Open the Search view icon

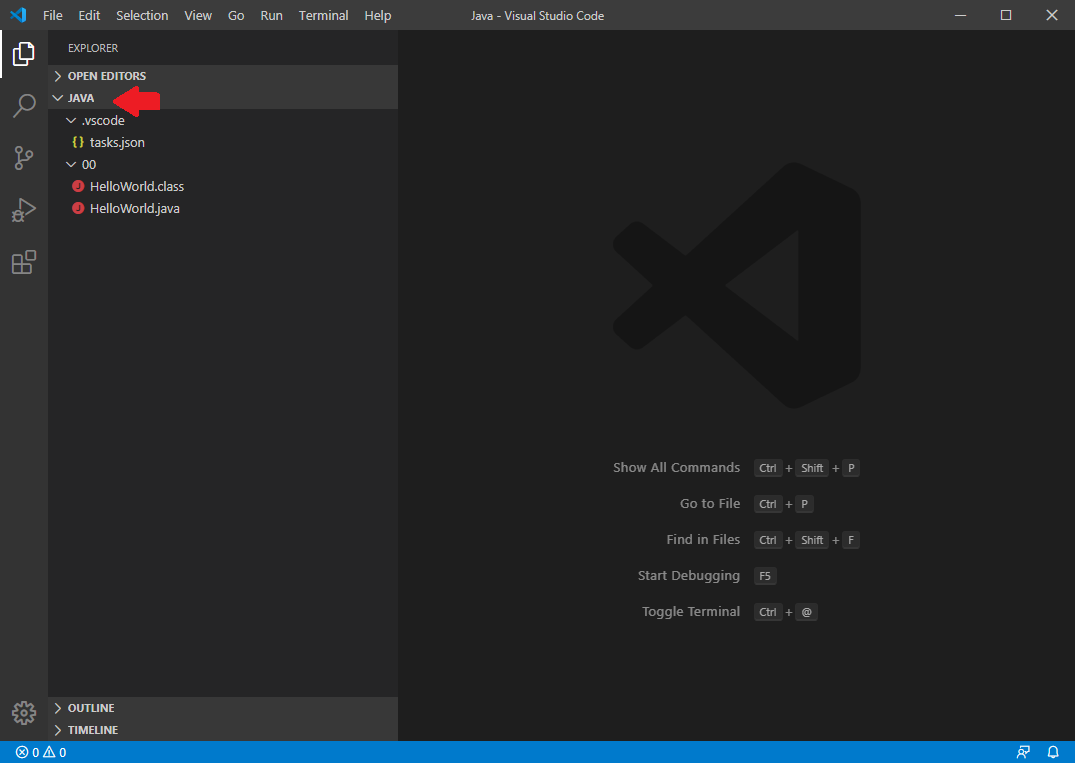click(x=24, y=106)
